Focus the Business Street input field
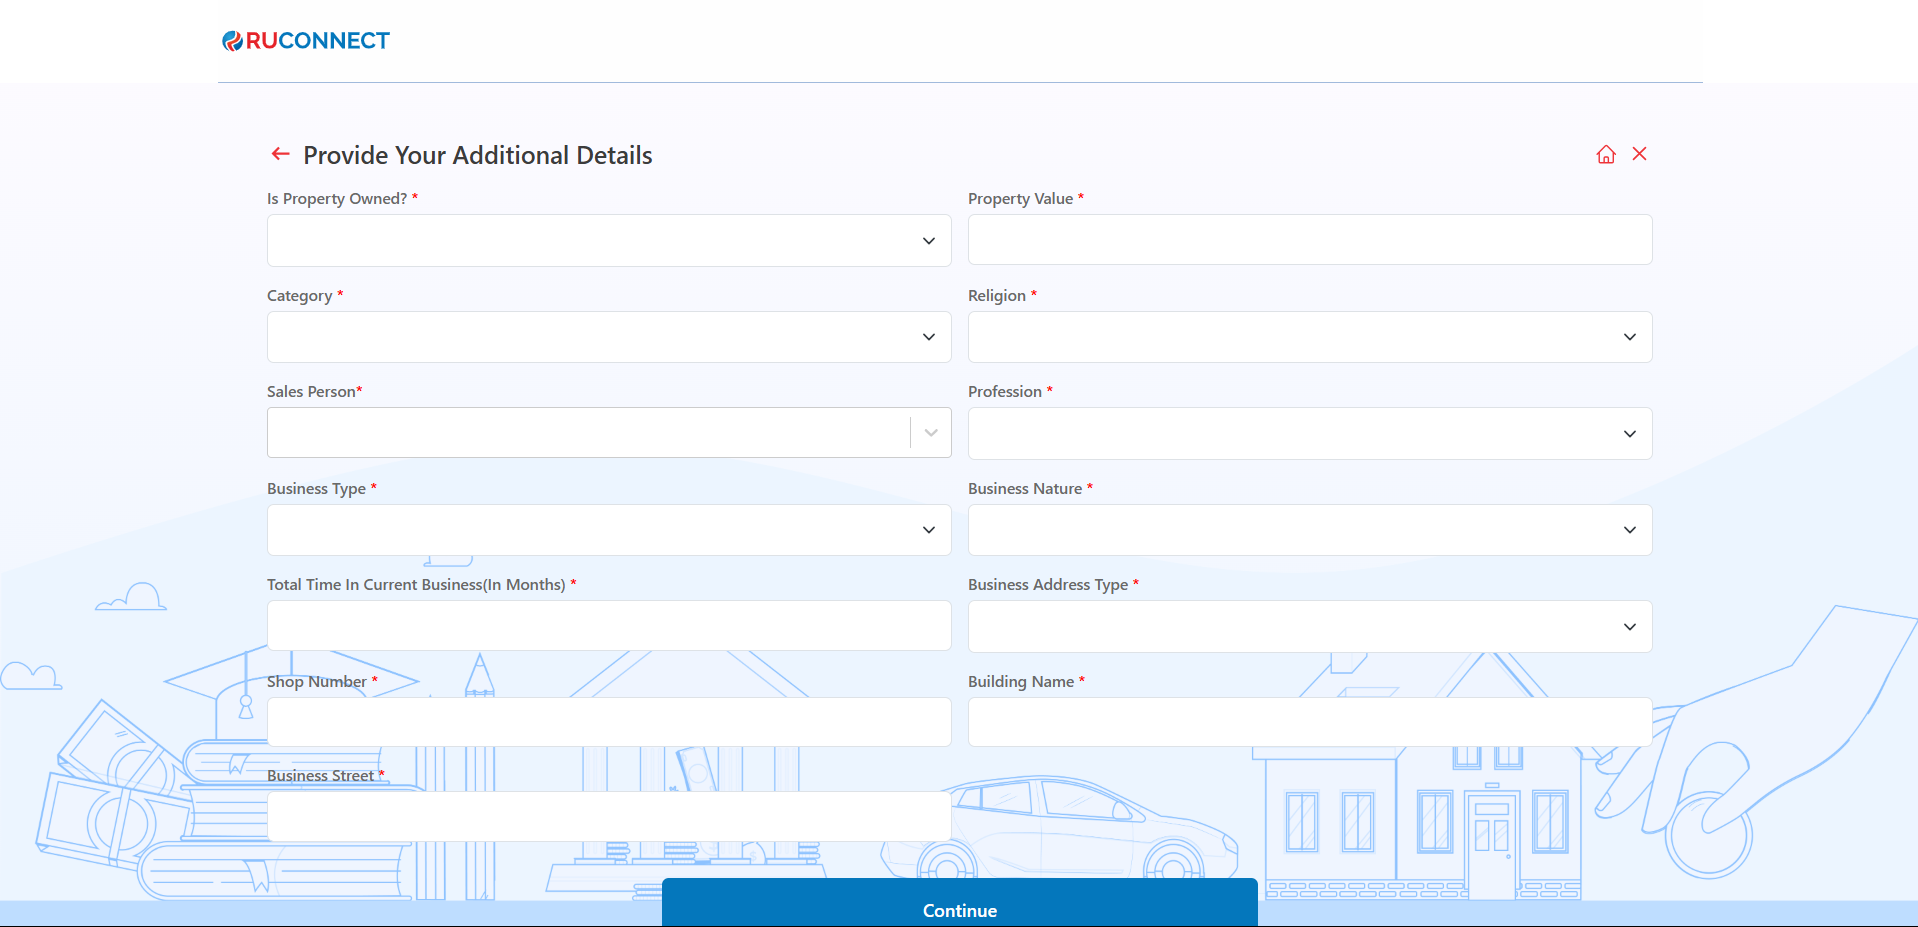 click(x=608, y=817)
